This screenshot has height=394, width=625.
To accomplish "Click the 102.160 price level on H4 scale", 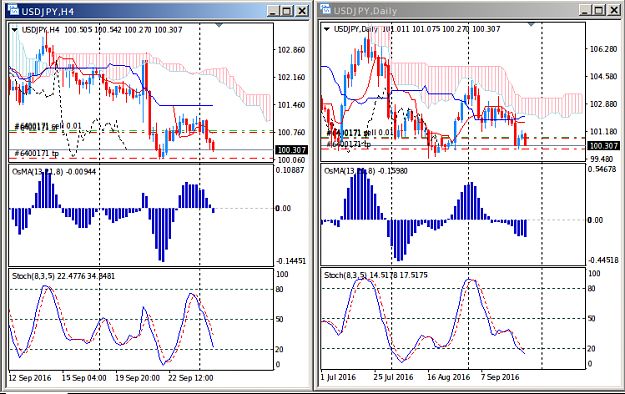I will pyautogui.click(x=291, y=77).
